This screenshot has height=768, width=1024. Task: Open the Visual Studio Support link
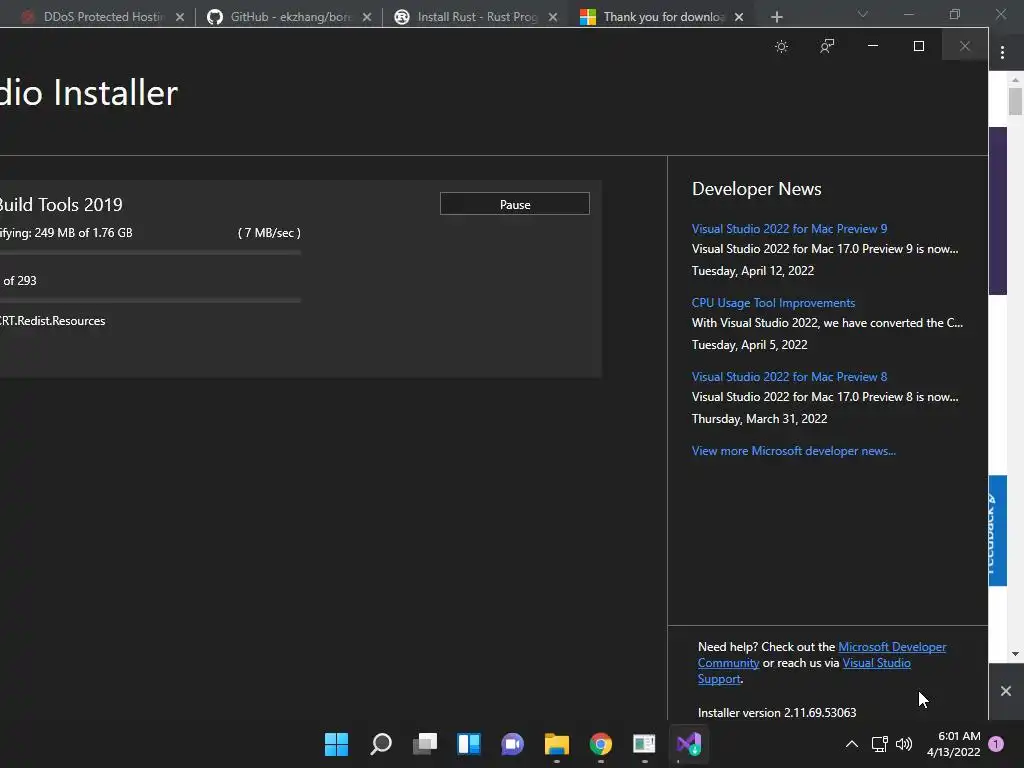click(876, 663)
